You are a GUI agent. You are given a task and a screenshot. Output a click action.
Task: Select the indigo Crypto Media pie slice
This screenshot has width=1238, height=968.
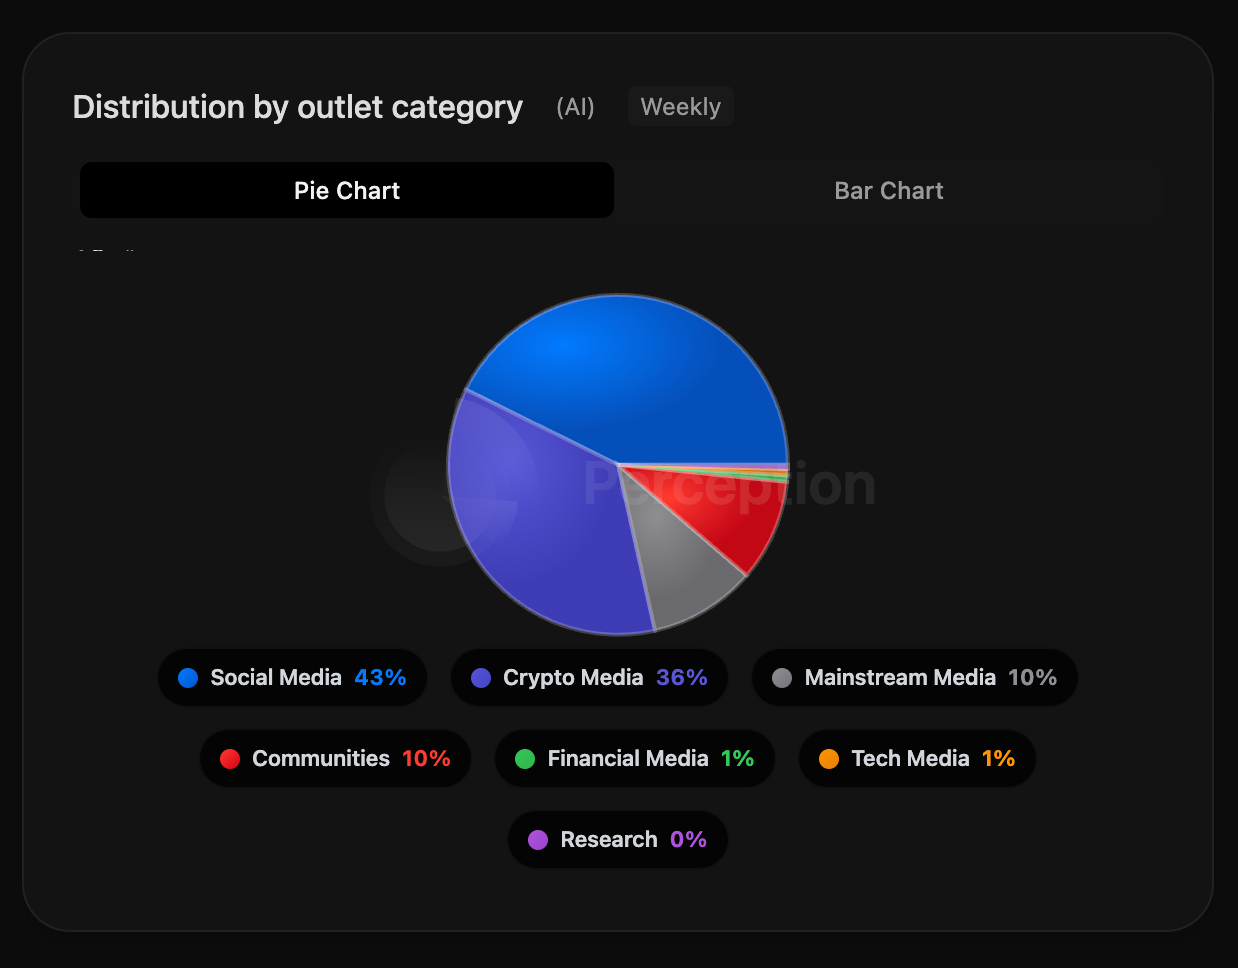coord(540,520)
